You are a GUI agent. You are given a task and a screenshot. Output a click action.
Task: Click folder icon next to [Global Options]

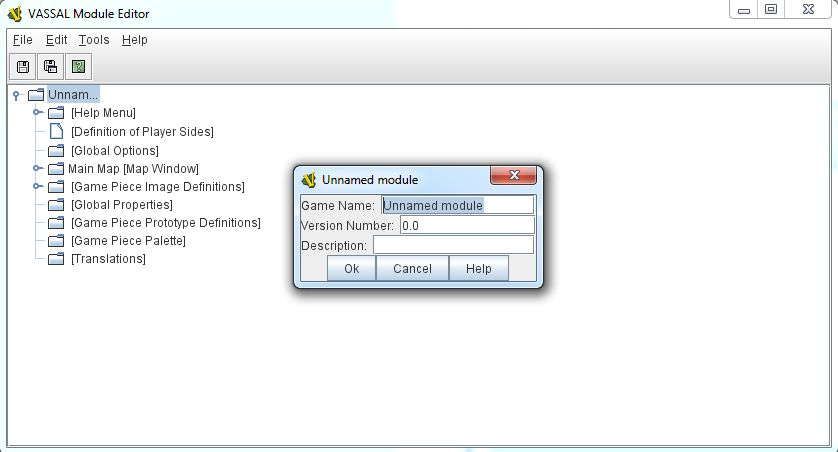click(56, 151)
